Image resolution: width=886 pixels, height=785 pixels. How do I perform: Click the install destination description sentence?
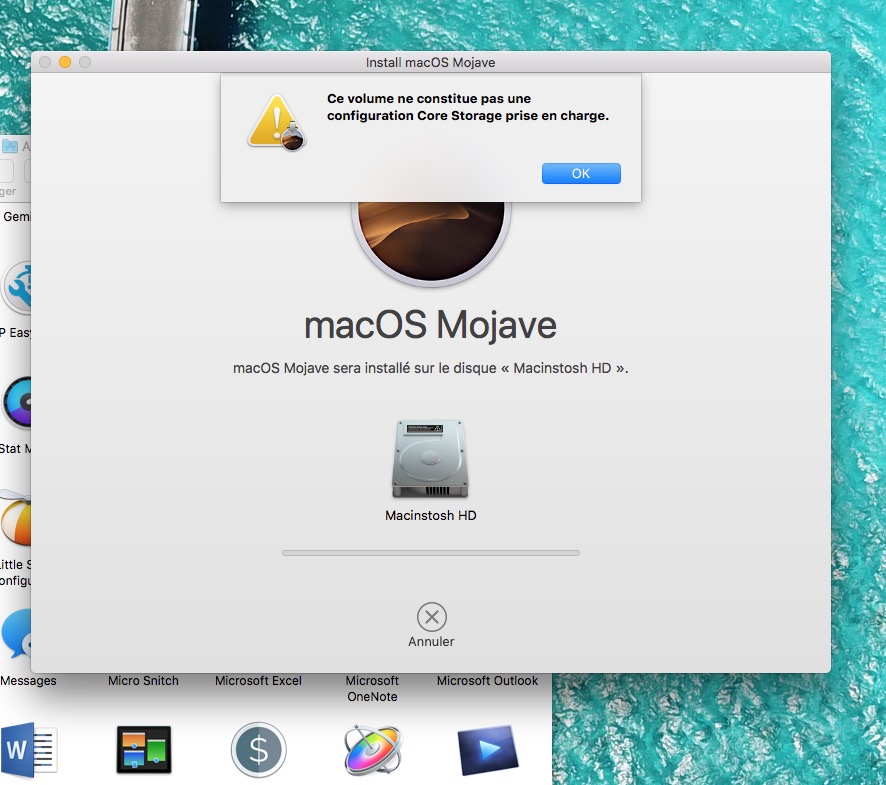click(431, 368)
